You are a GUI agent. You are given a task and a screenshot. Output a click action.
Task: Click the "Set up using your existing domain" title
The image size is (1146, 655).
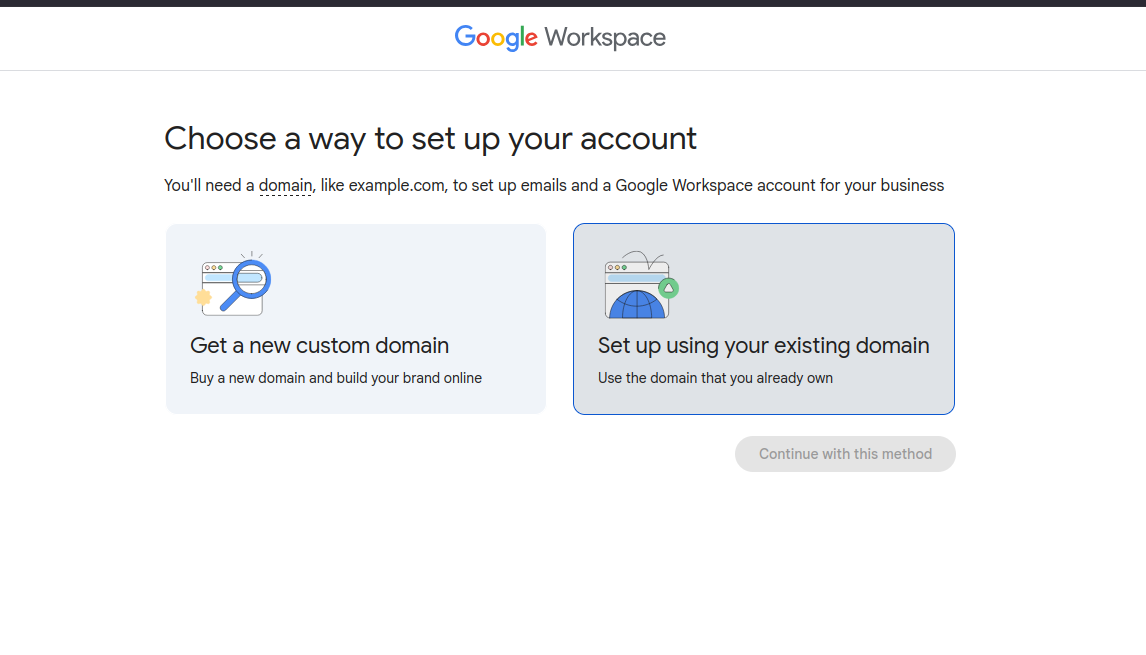coord(763,346)
